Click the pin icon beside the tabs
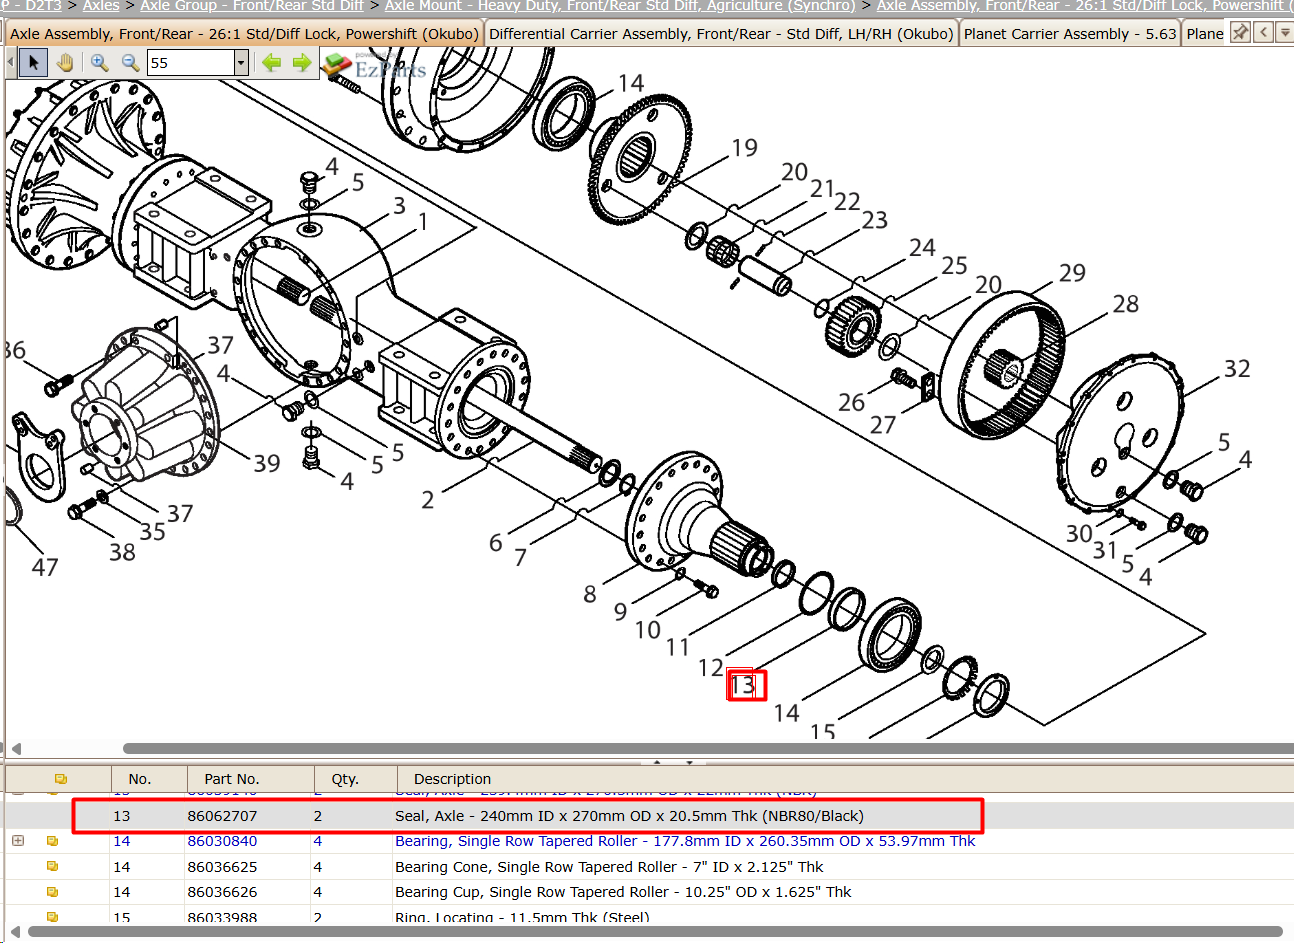 pyautogui.click(x=1240, y=32)
